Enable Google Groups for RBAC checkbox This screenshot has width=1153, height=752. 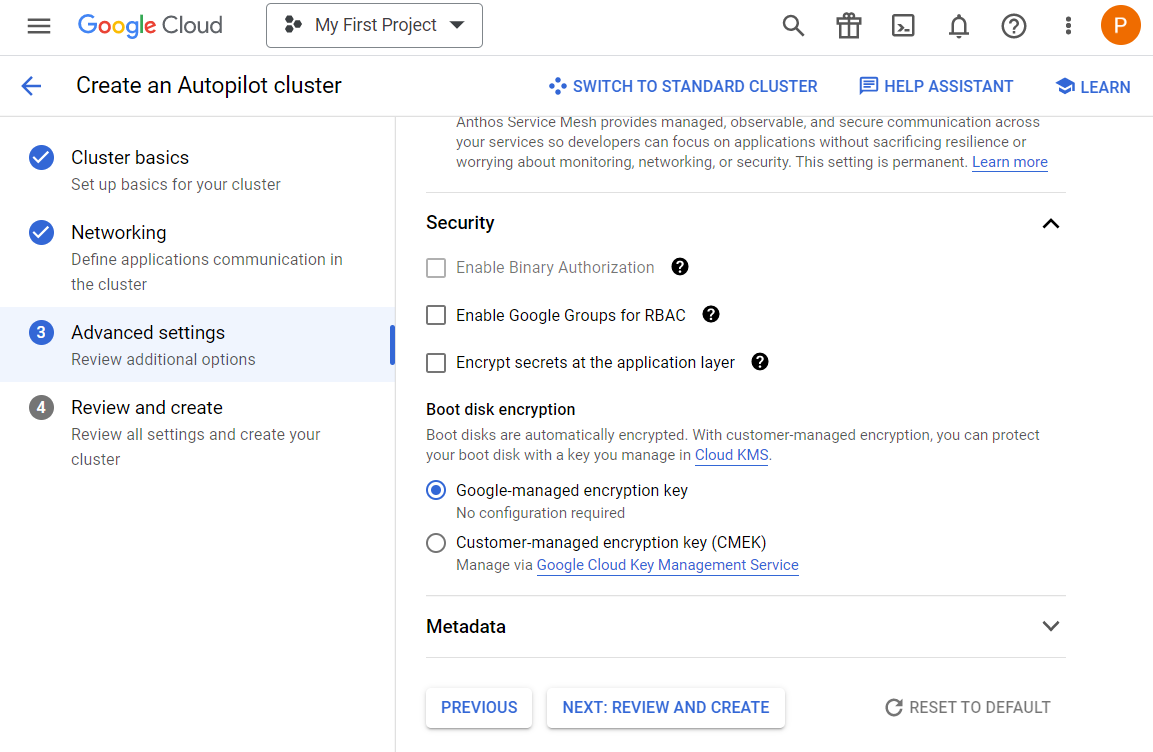(x=436, y=315)
